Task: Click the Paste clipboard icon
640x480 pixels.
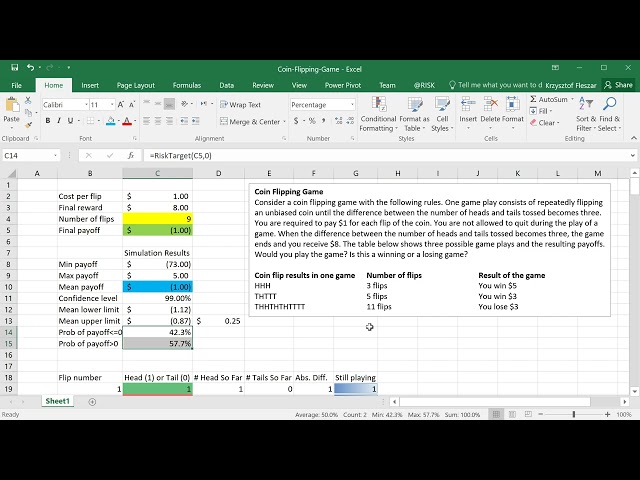Action: pyautogui.click(x=11, y=105)
